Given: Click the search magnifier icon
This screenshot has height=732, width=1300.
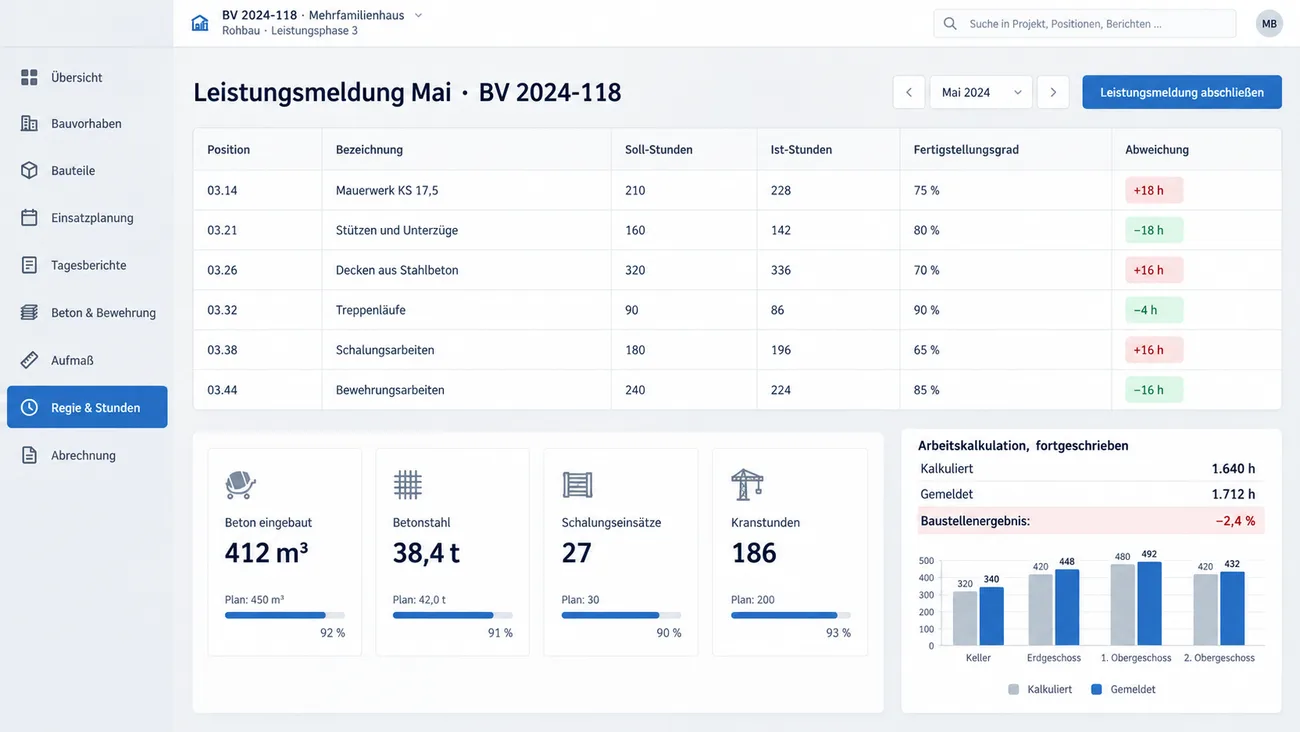Looking at the screenshot, I should [x=950, y=23].
